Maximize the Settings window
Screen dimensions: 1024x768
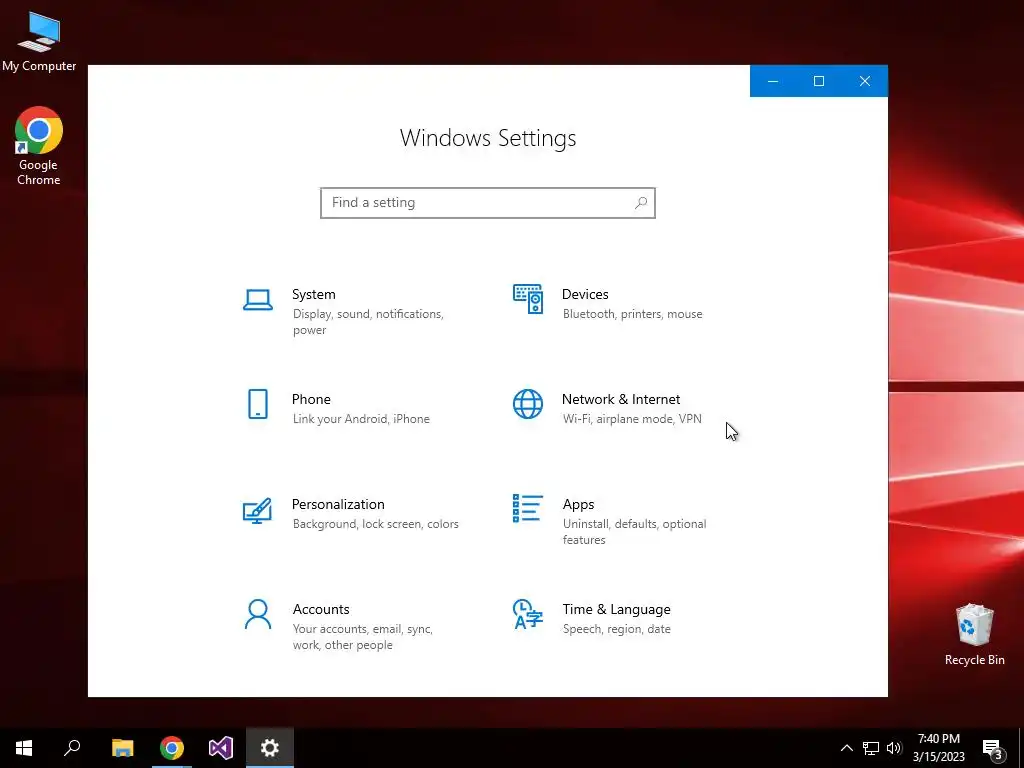[819, 81]
